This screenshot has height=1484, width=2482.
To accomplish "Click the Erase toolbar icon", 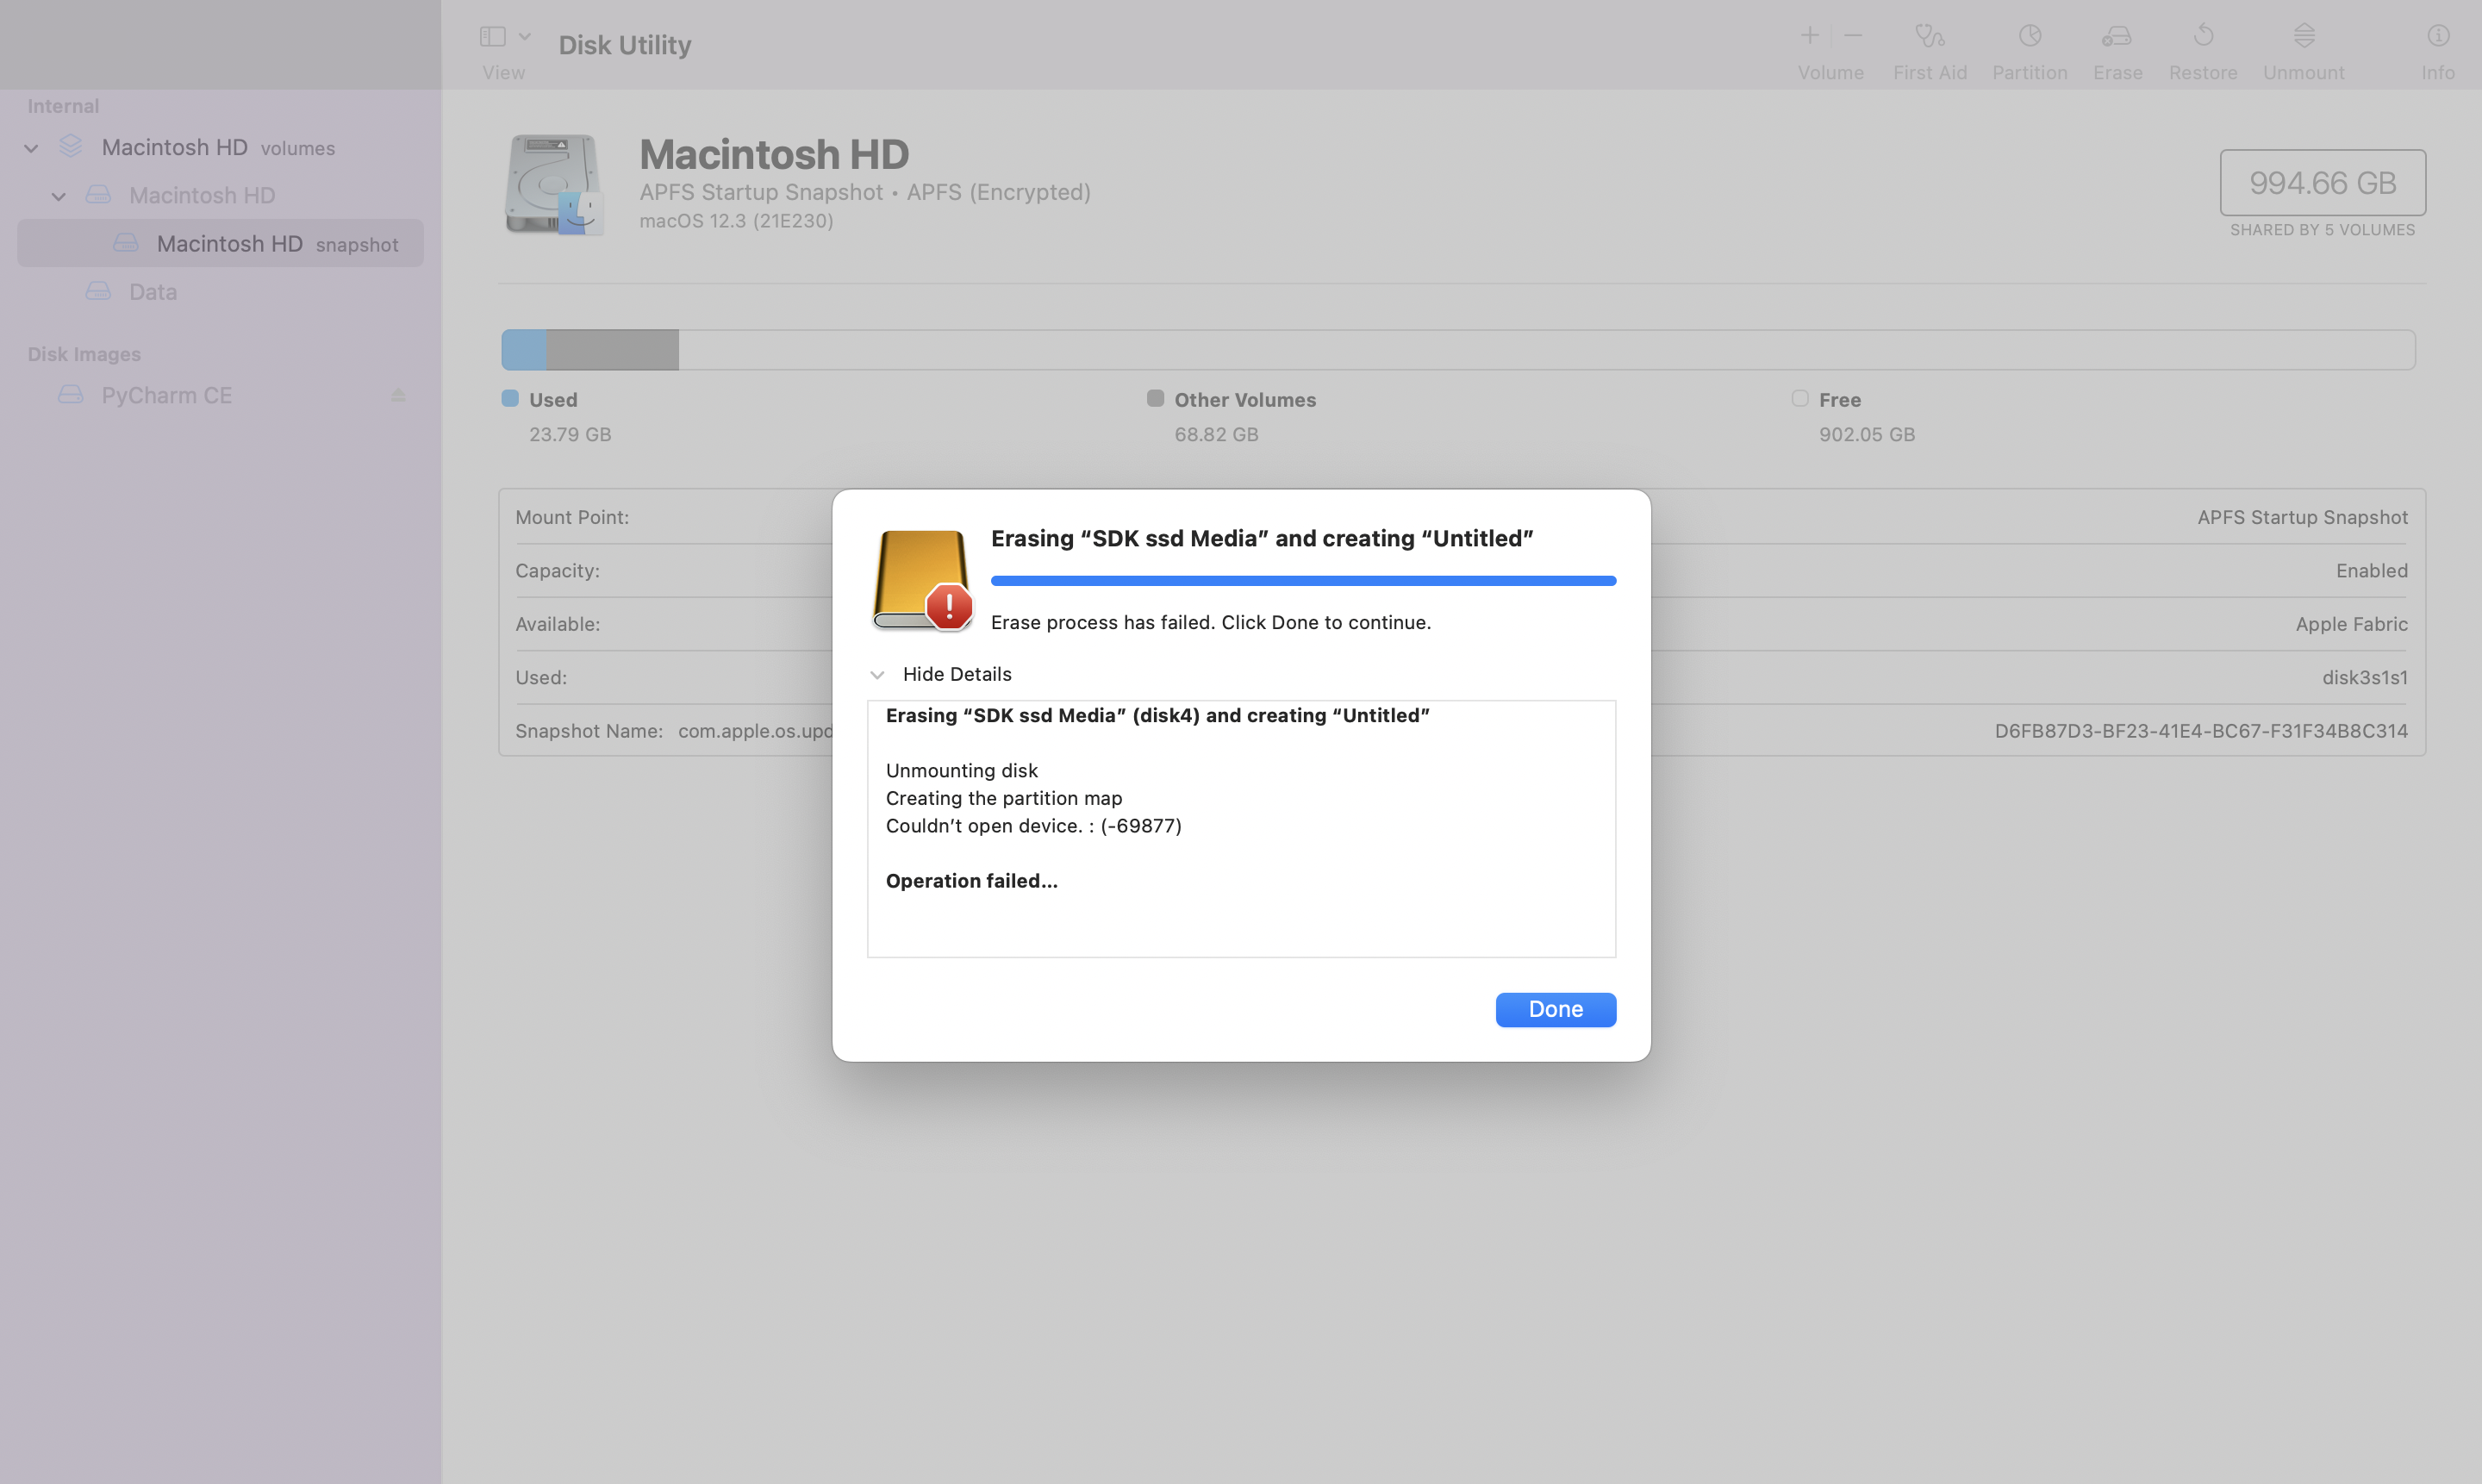I will [x=2117, y=37].
